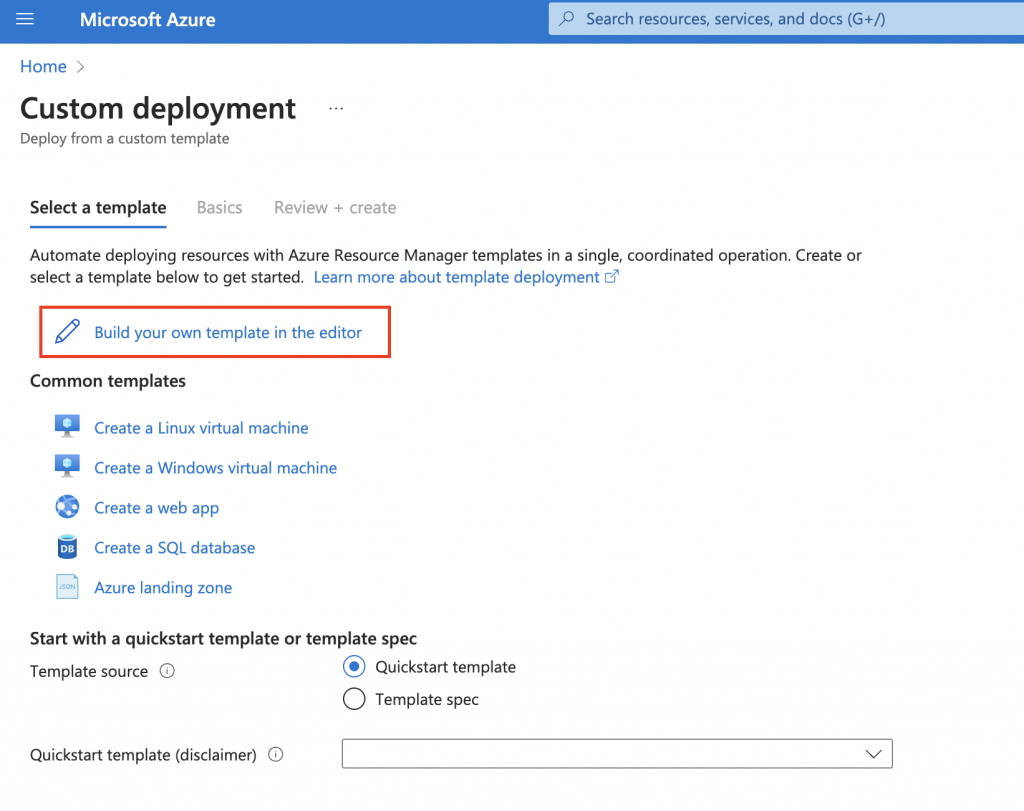Image resolution: width=1024 pixels, height=811 pixels.
Task: Go to Home breadcrumb link
Action: (x=43, y=67)
